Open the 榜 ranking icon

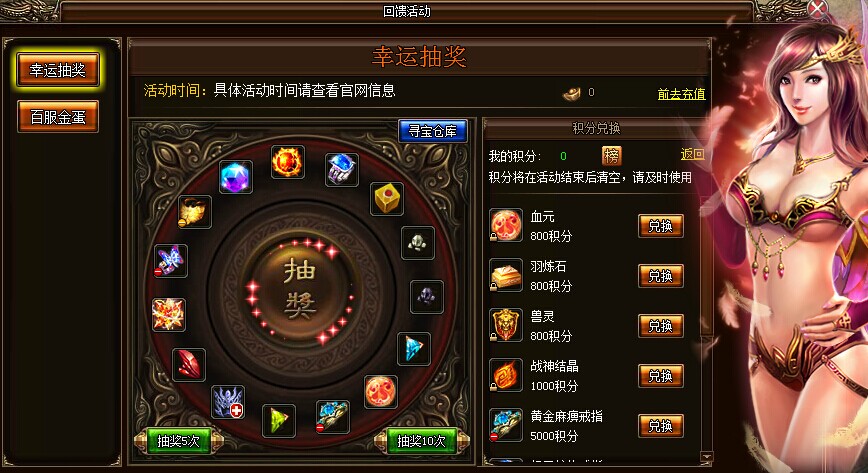point(612,156)
